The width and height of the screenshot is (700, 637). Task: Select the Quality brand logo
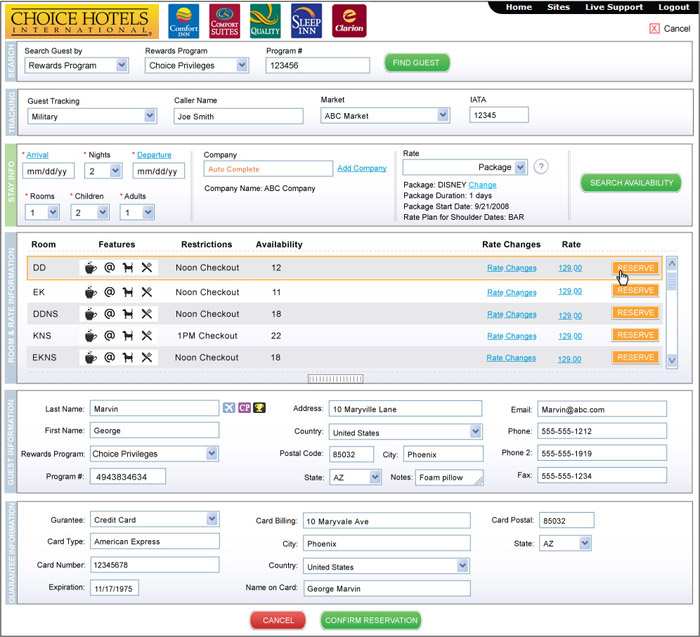click(265, 21)
